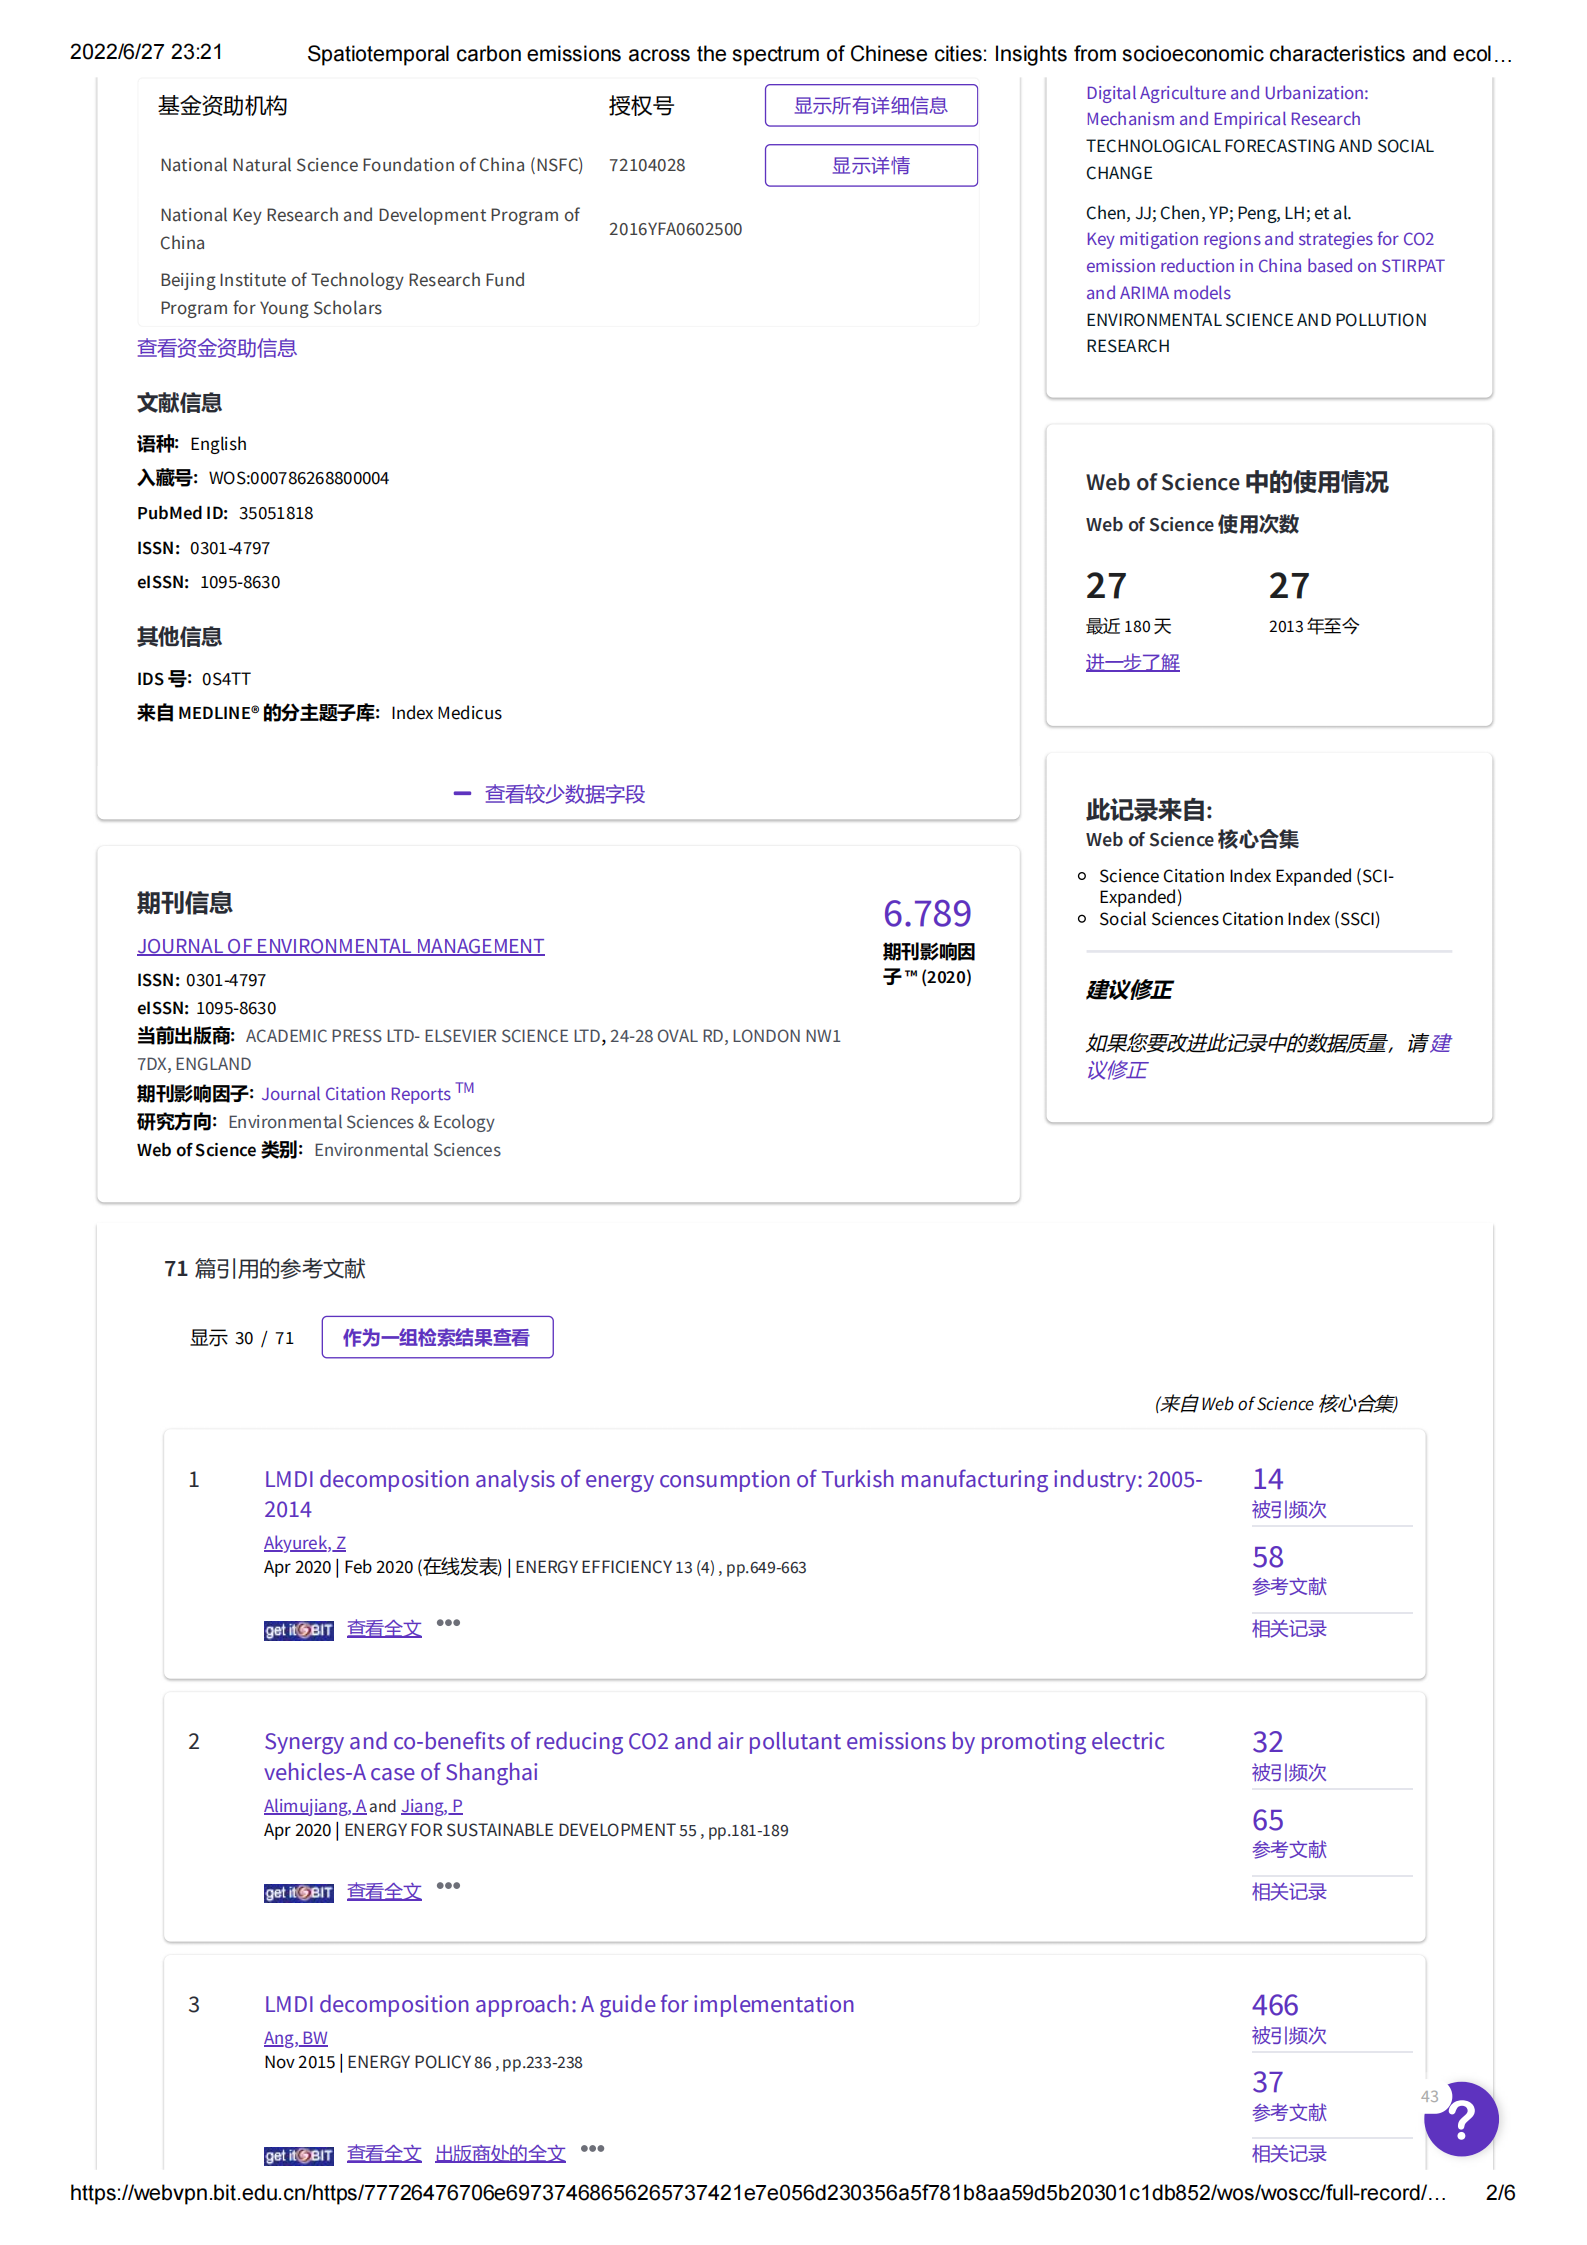Open 查看资金资助信息 link
Image resolution: width=1587 pixels, height=2245 pixels.
tap(217, 348)
